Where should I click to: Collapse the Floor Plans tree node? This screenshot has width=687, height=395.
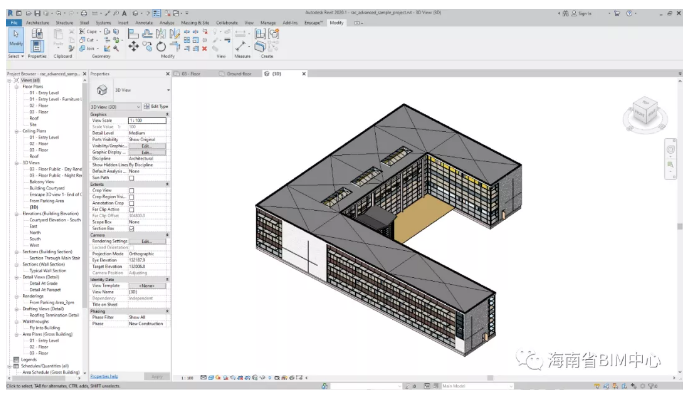(x=17, y=87)
